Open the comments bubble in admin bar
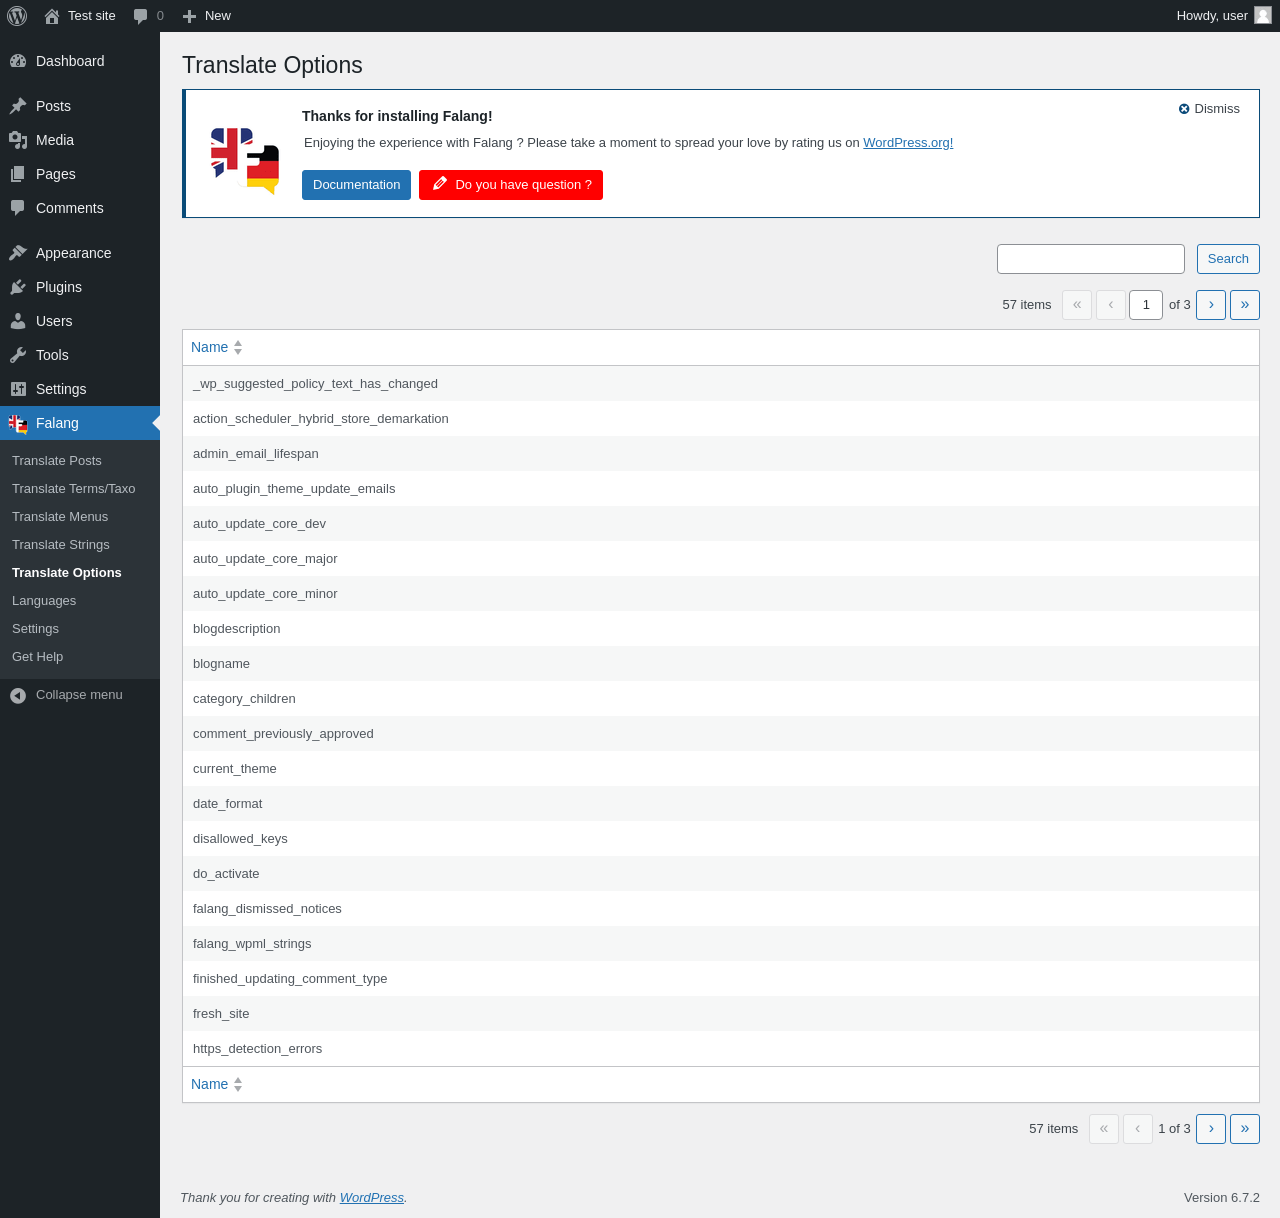 click(141, 16)
